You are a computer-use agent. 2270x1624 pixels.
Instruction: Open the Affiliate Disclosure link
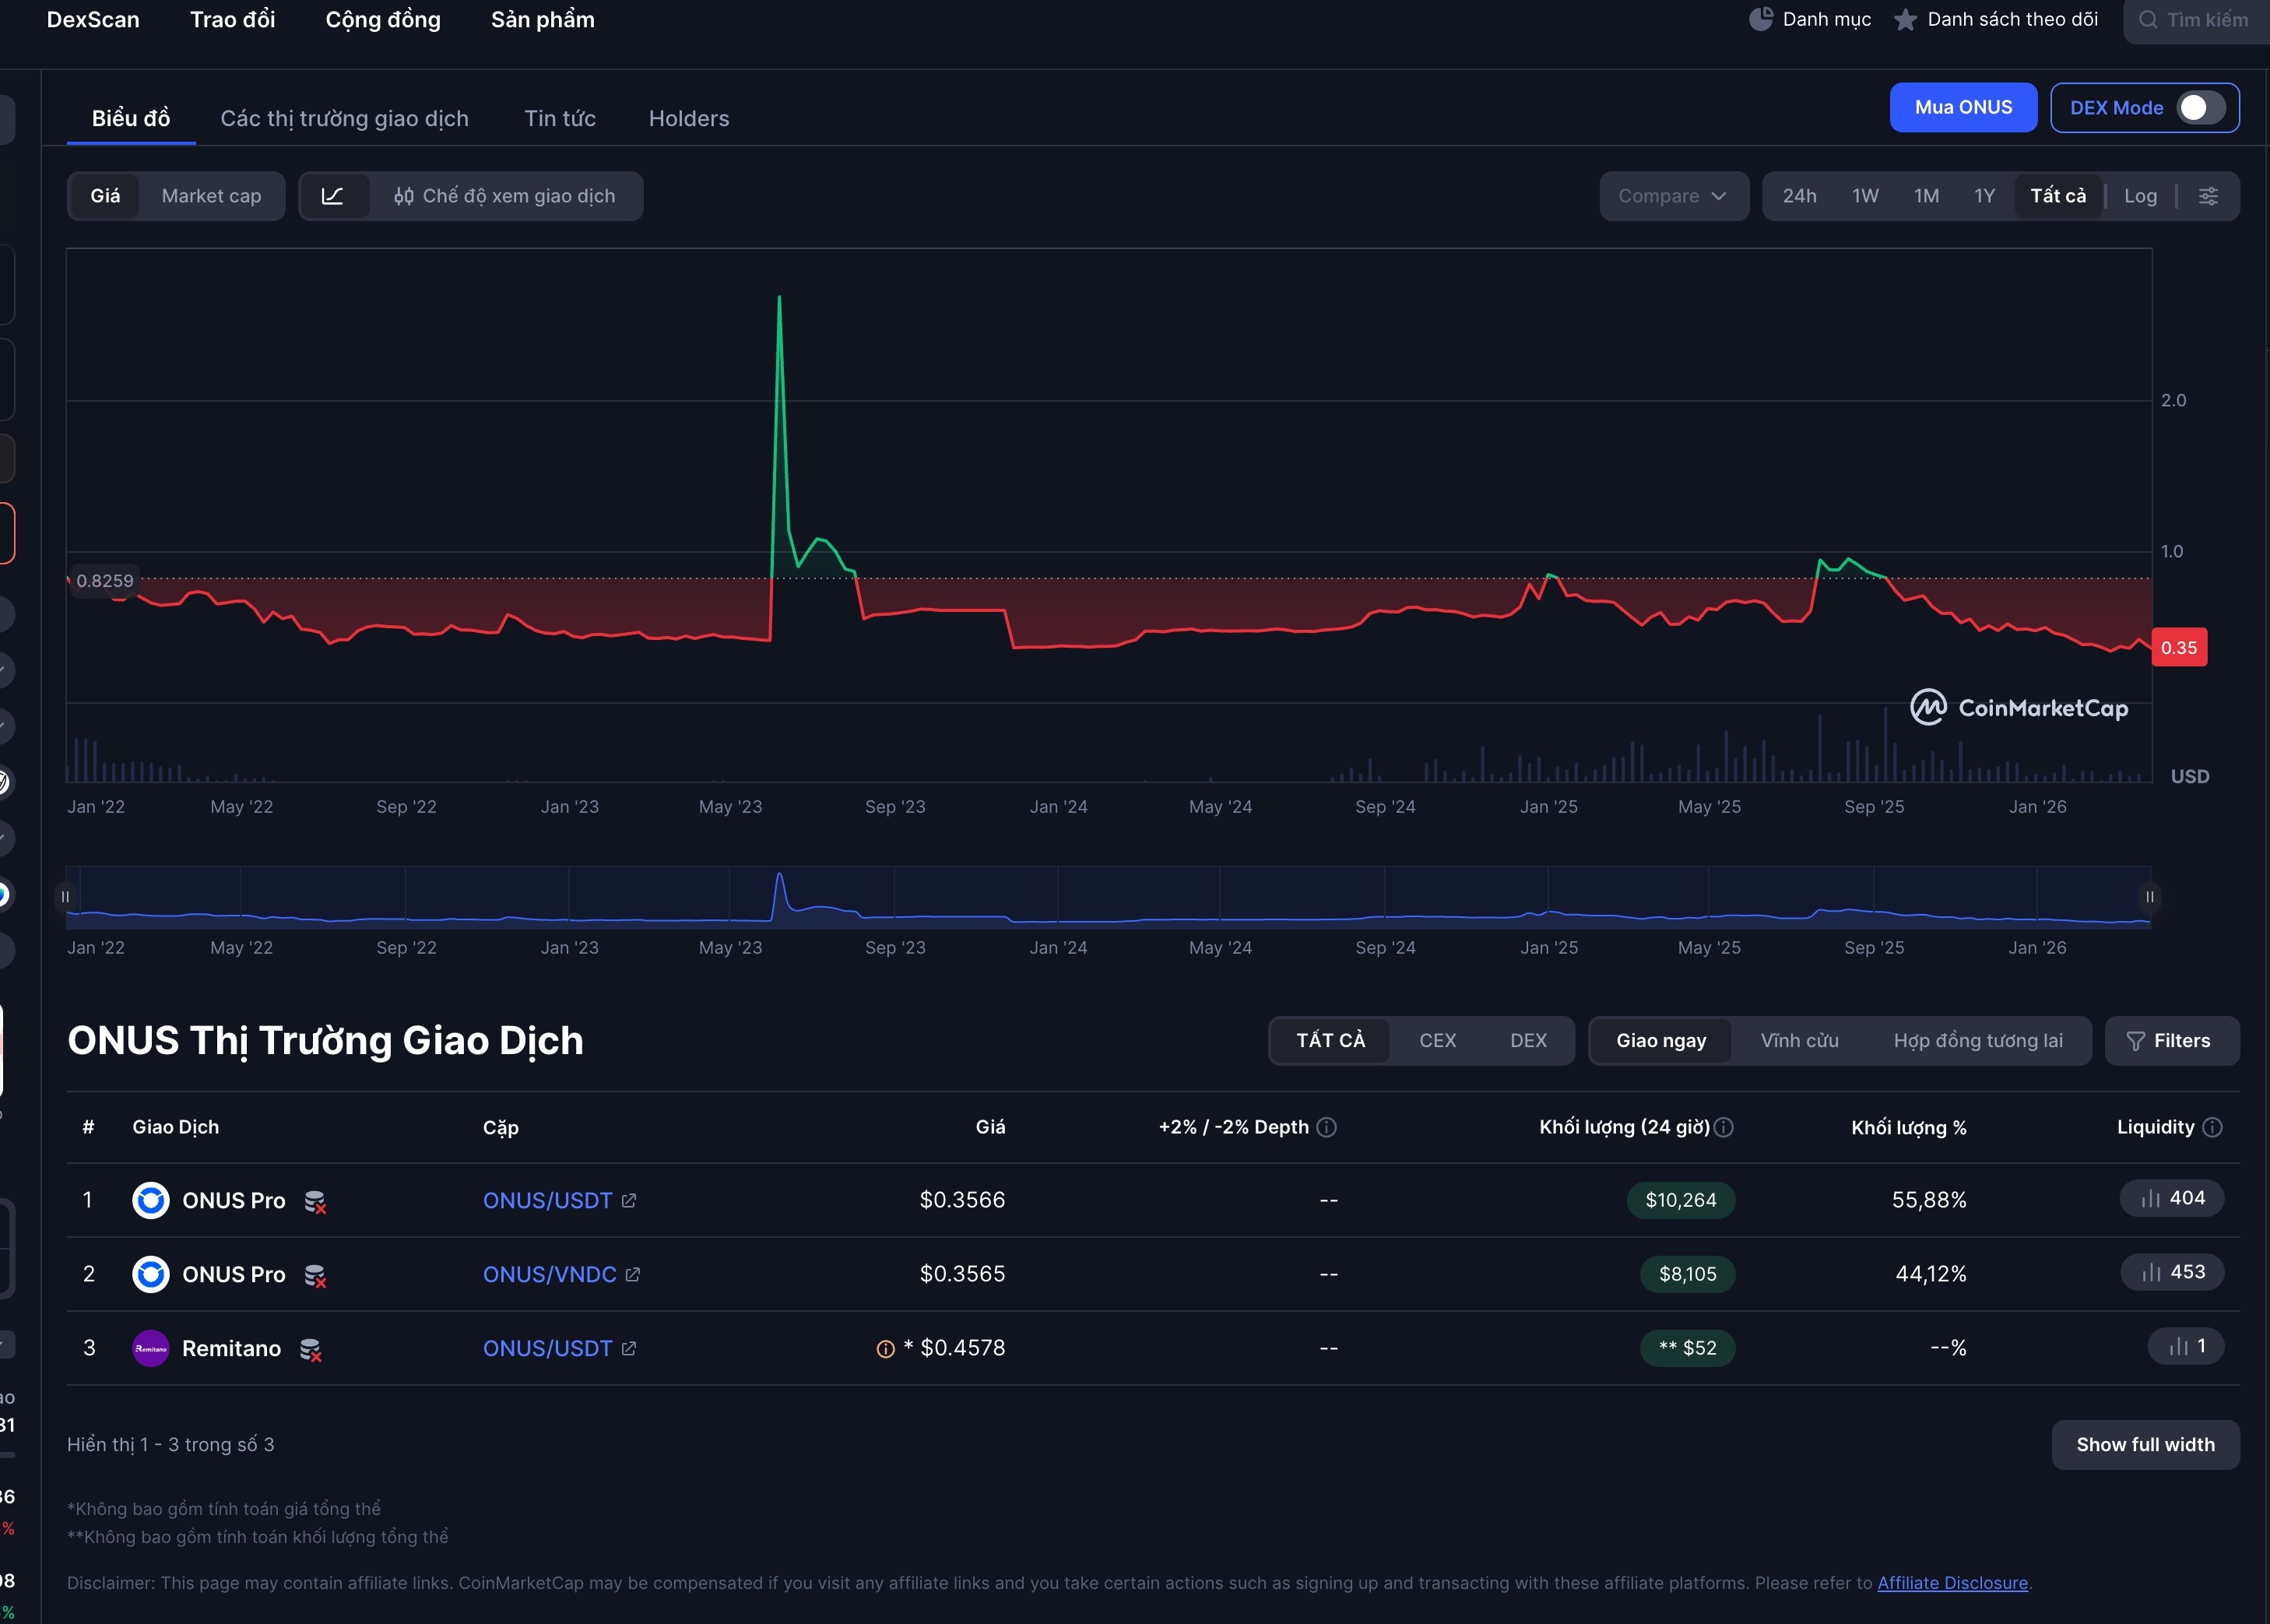1952,1583
